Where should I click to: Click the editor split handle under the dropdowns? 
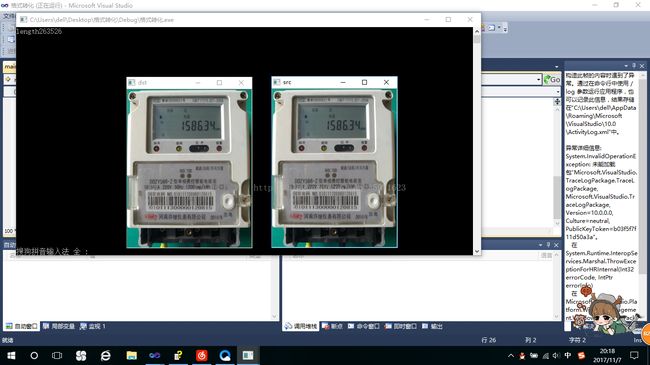557,101
